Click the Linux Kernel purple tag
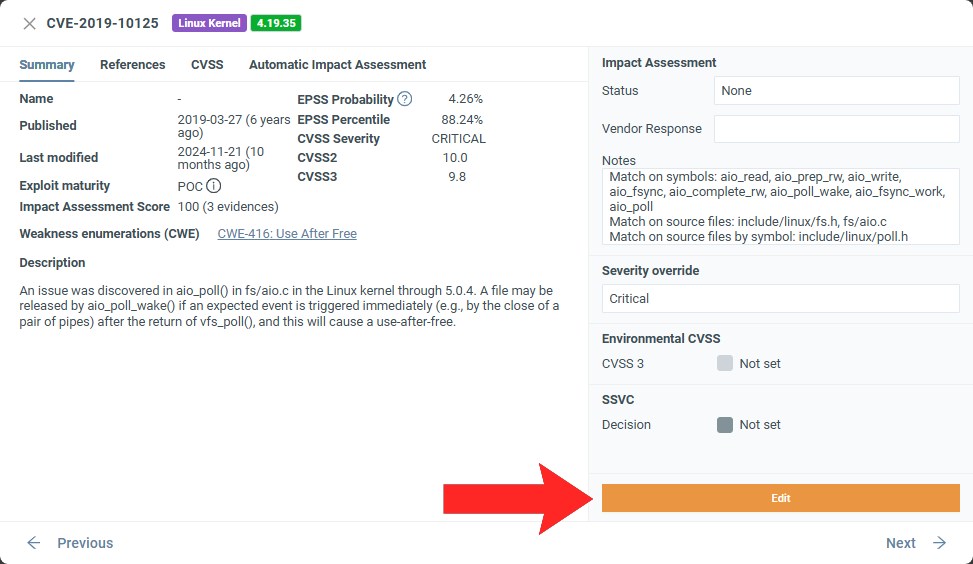This screenshot has width=973, height=564. coord(209,23)
